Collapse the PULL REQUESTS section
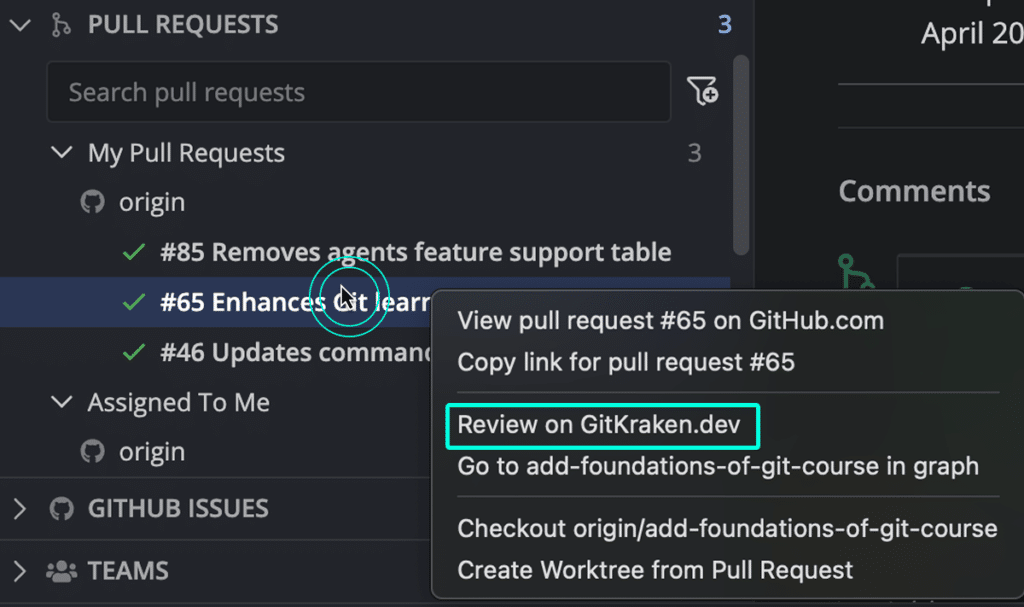 coord(21,25)
